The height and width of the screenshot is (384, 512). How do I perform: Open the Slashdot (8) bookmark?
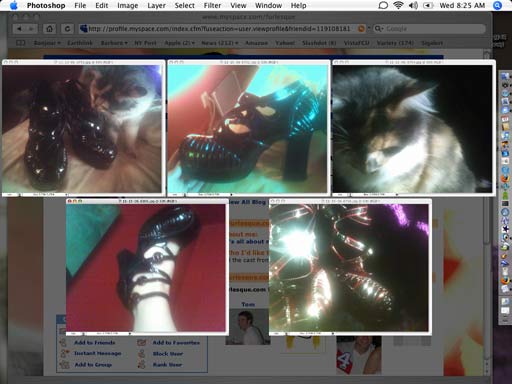point(319,43)
